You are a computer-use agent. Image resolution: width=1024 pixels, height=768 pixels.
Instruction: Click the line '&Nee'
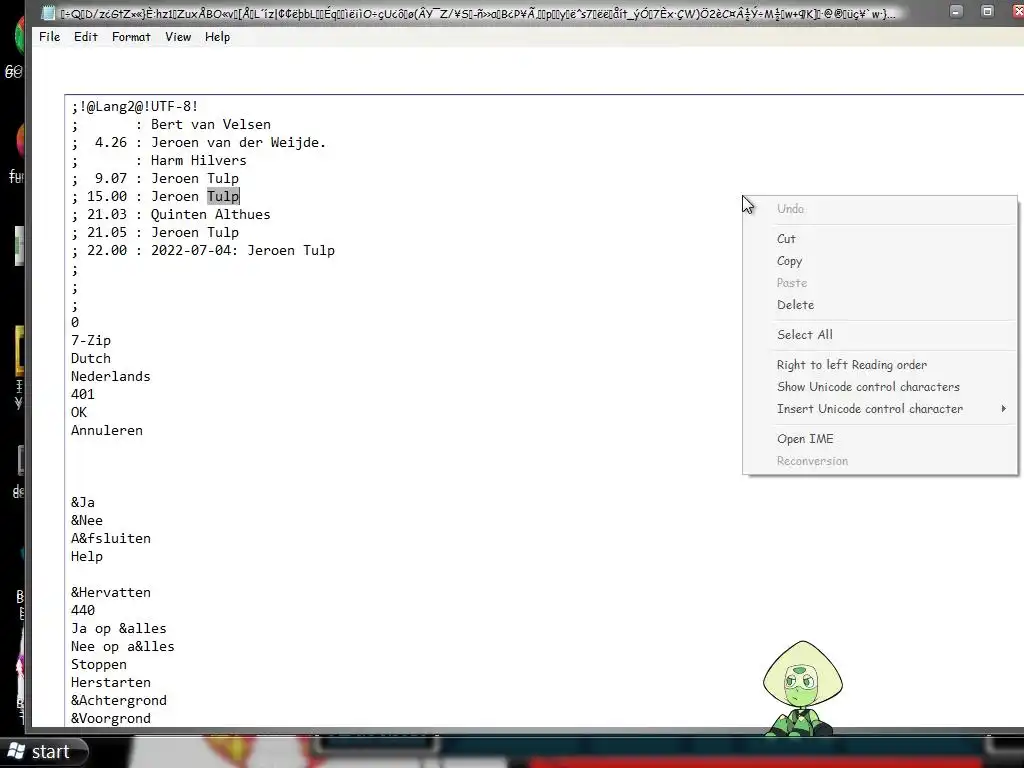click(87, 521)
